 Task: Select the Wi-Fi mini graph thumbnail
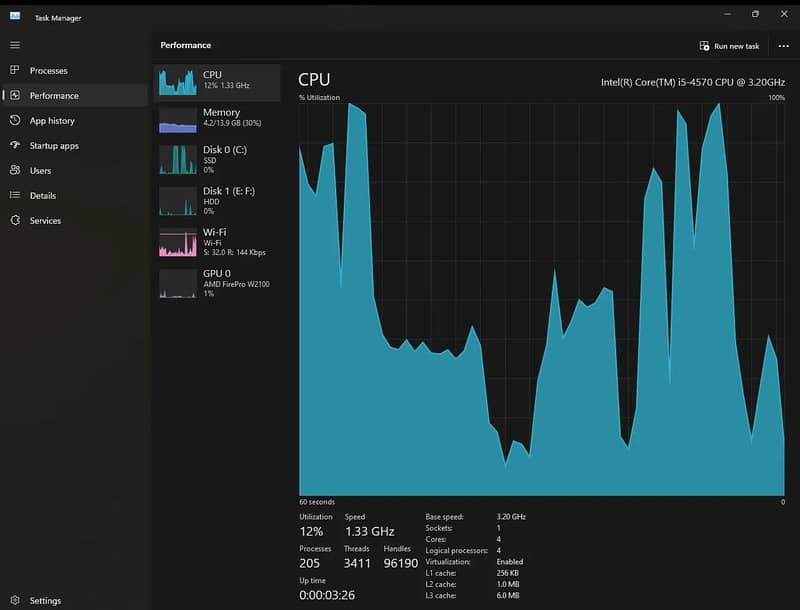(178, 242)
